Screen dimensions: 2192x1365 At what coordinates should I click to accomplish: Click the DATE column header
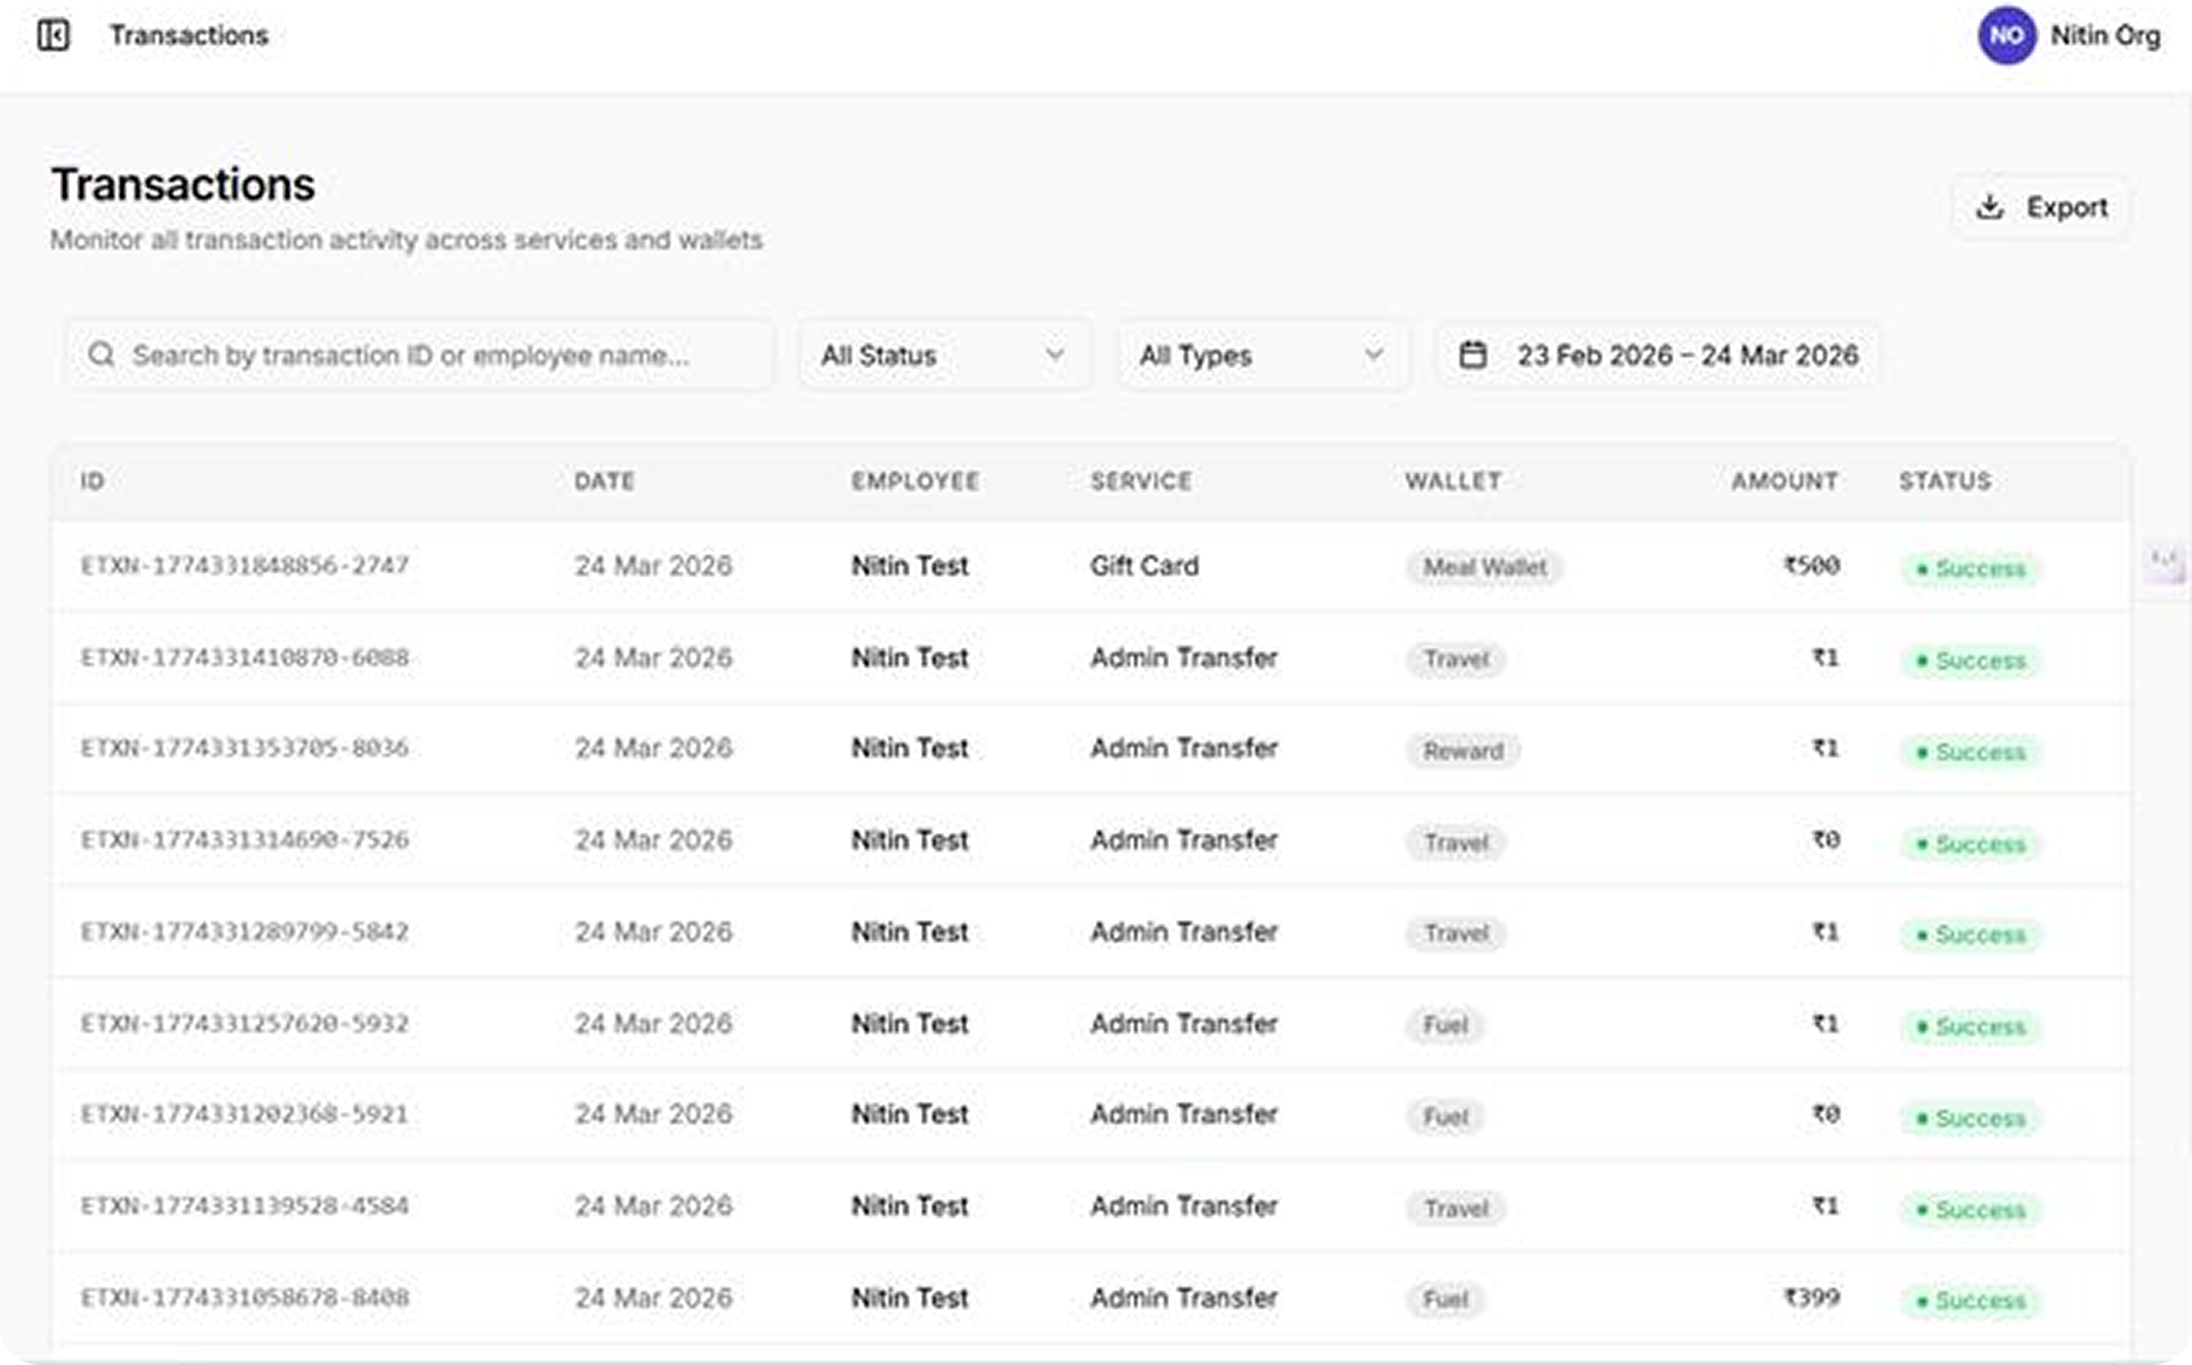[604, 481]
